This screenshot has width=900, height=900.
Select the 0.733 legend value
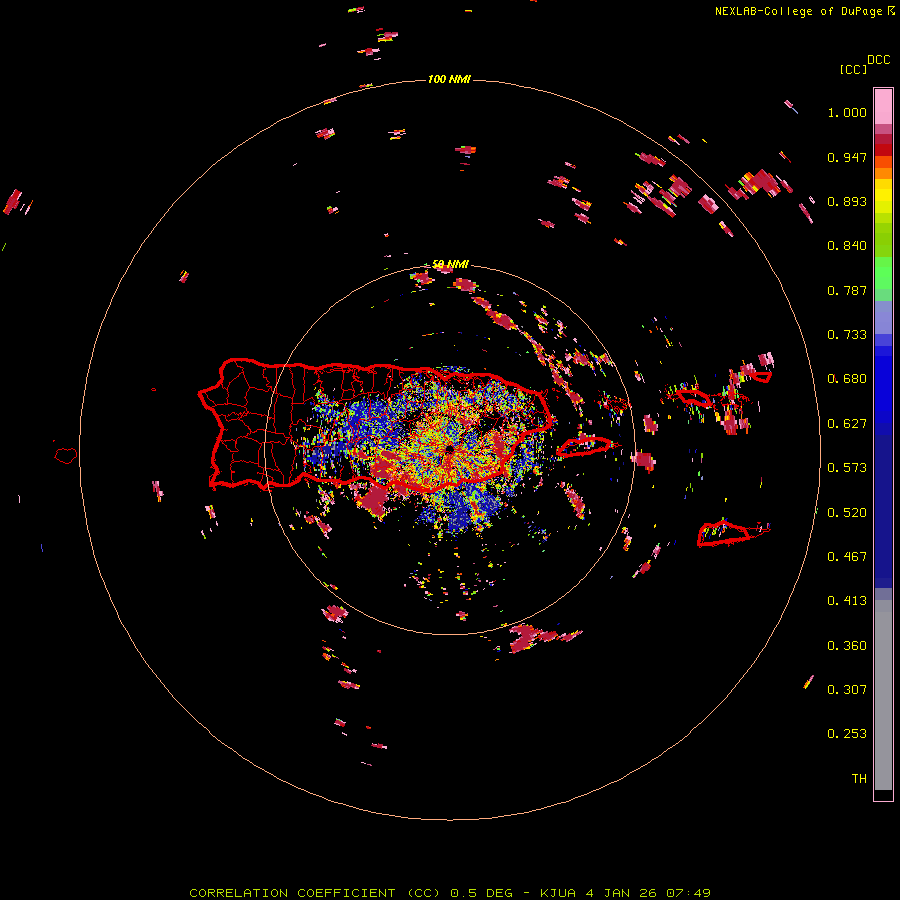click(x=847, y=335)
